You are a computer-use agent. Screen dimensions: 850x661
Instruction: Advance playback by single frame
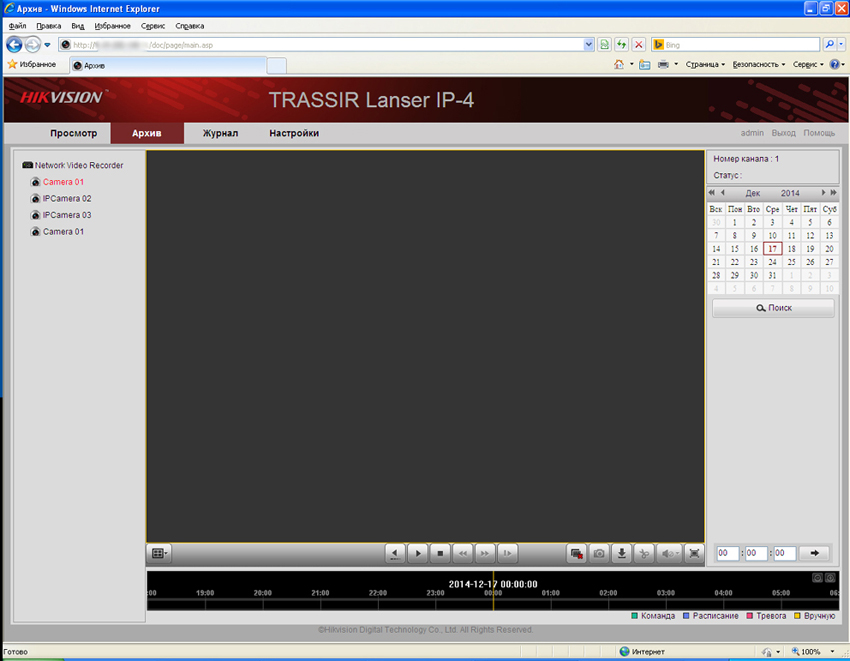[x=507, y=553]
